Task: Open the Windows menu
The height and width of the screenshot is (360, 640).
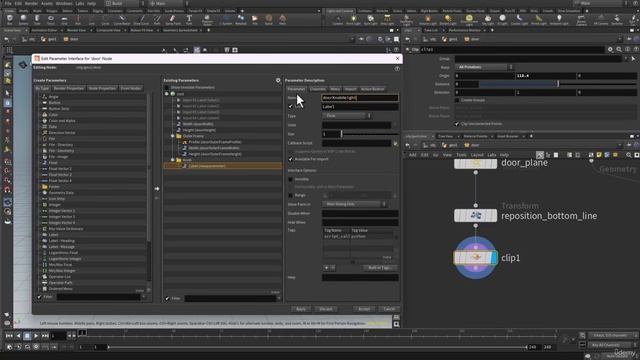Action: coord(64,3)
